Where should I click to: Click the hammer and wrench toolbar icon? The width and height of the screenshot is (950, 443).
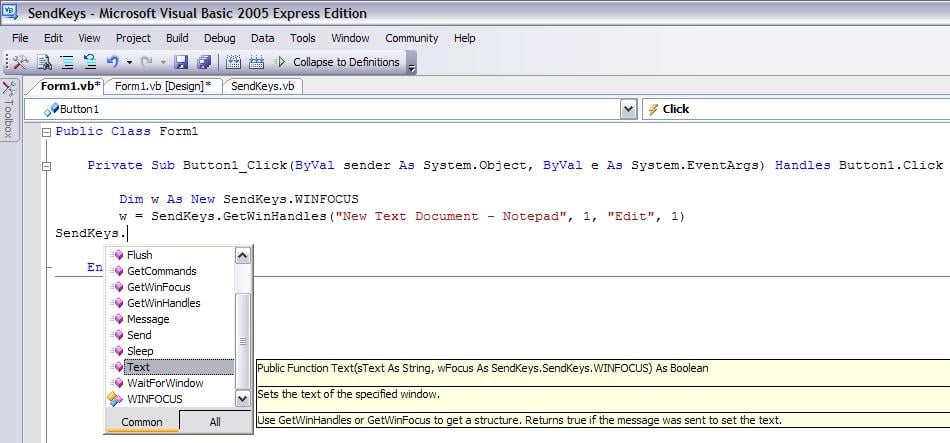[21, 62]
